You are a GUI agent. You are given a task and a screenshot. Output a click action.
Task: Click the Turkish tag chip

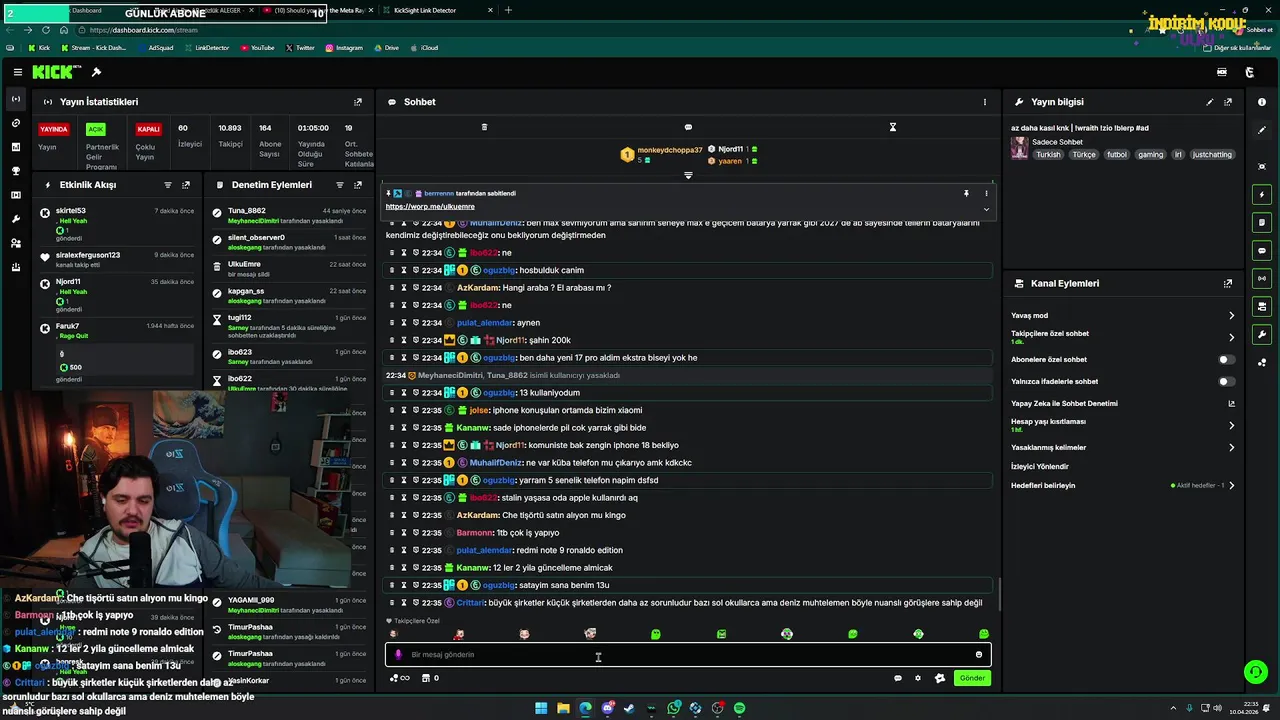click(x=1048, y=155)
